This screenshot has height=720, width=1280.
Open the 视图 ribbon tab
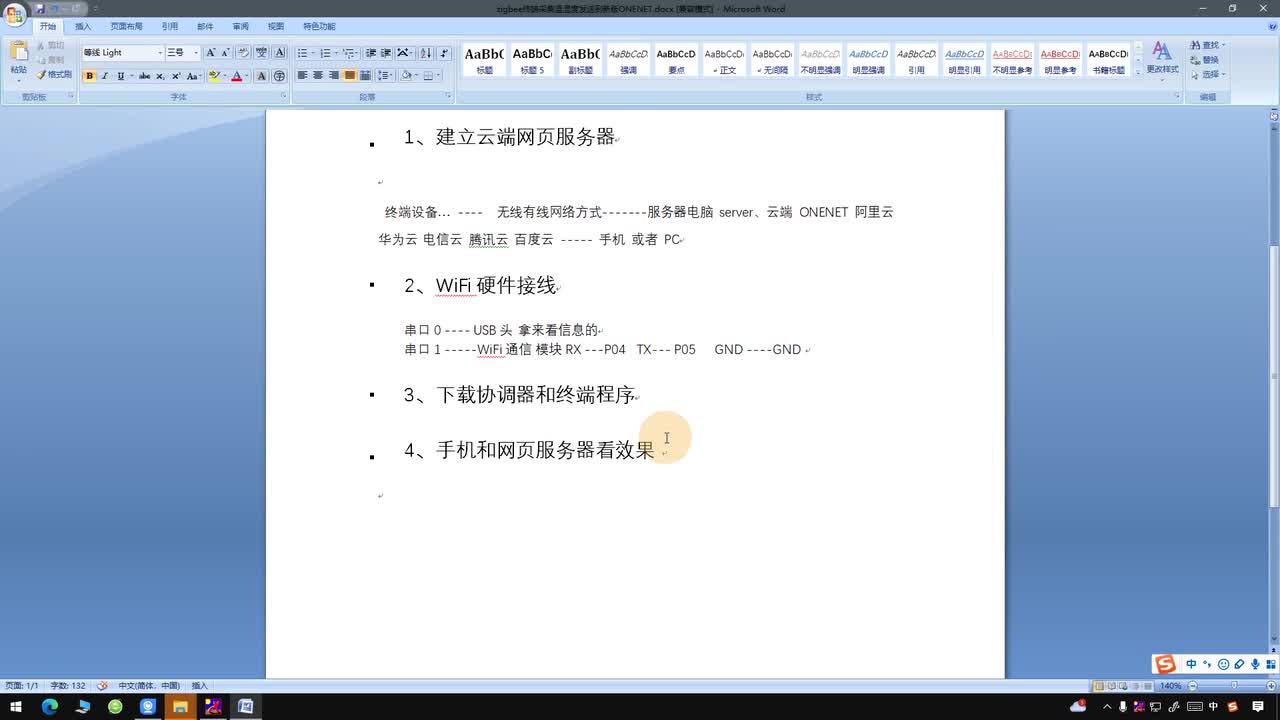pos(276,27)
